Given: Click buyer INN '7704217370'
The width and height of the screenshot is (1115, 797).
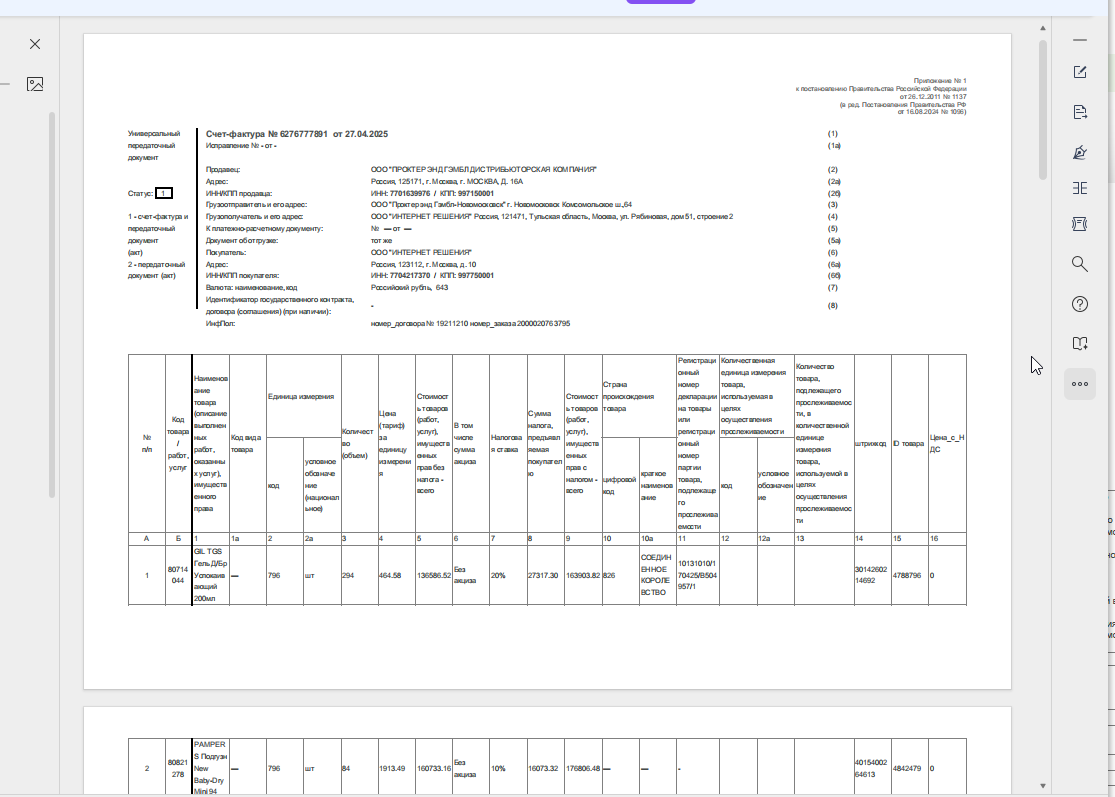Looking at the screenshot, I should pos(410,276).
